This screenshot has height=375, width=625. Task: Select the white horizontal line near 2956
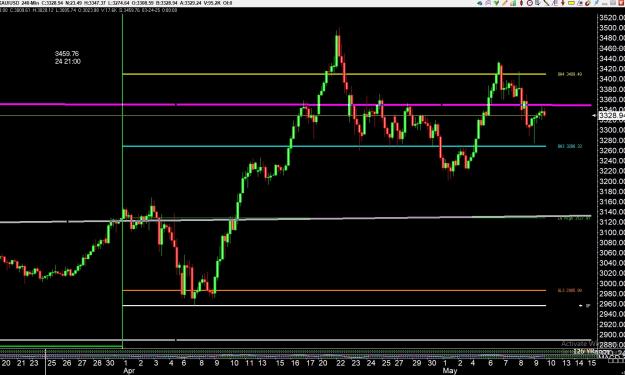334,306
